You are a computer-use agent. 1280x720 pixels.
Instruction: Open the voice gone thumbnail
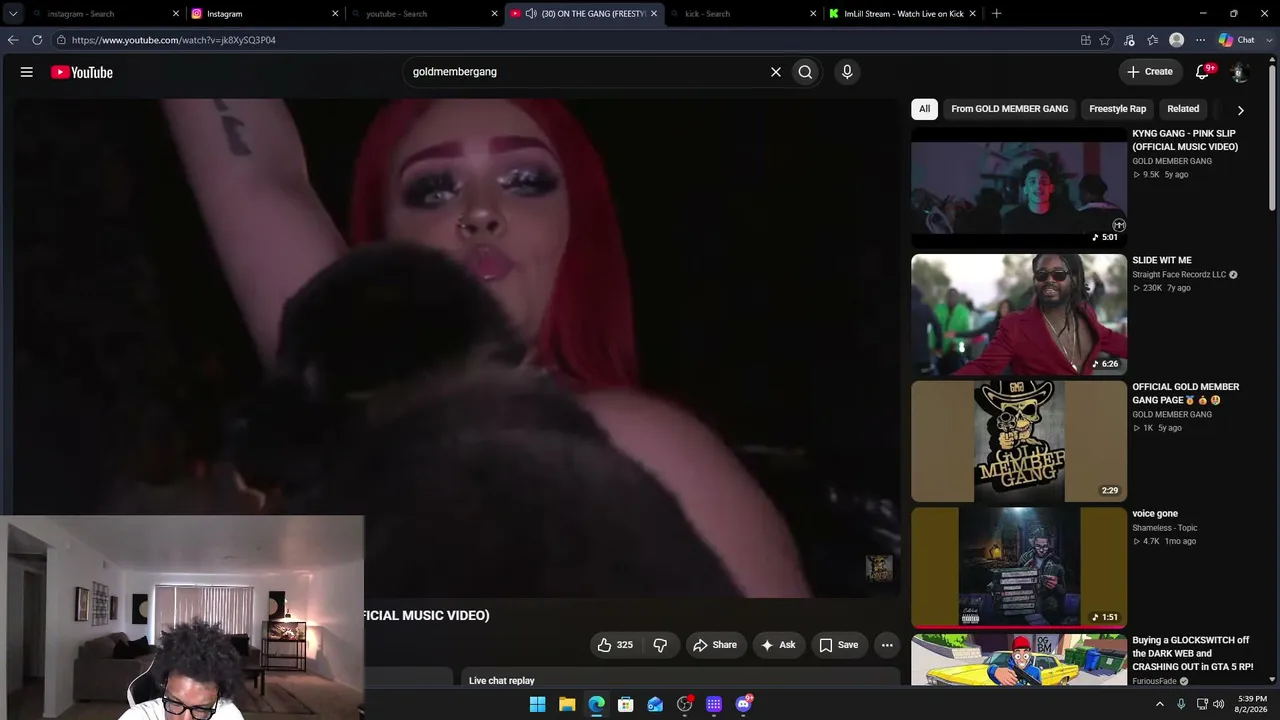pos(1019,567)
